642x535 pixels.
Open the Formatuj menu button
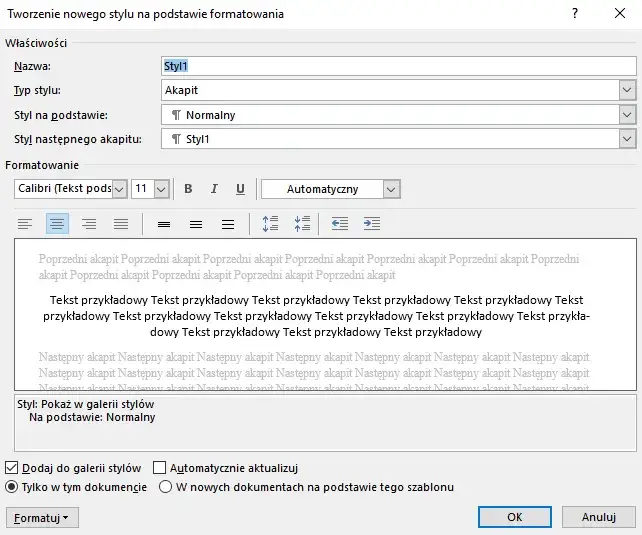(42, 517)
